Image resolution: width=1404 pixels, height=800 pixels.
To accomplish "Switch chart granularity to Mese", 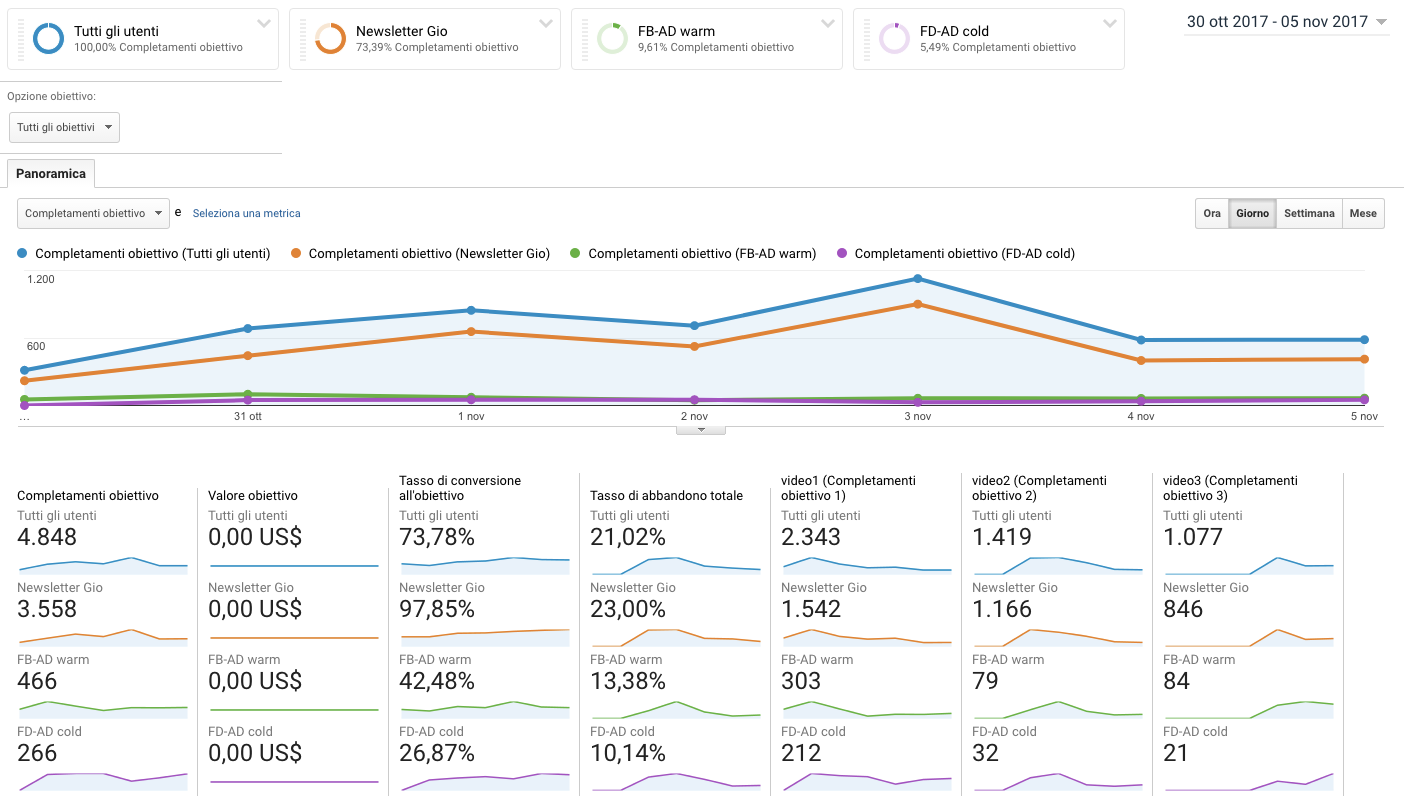I will [1363, 213].
